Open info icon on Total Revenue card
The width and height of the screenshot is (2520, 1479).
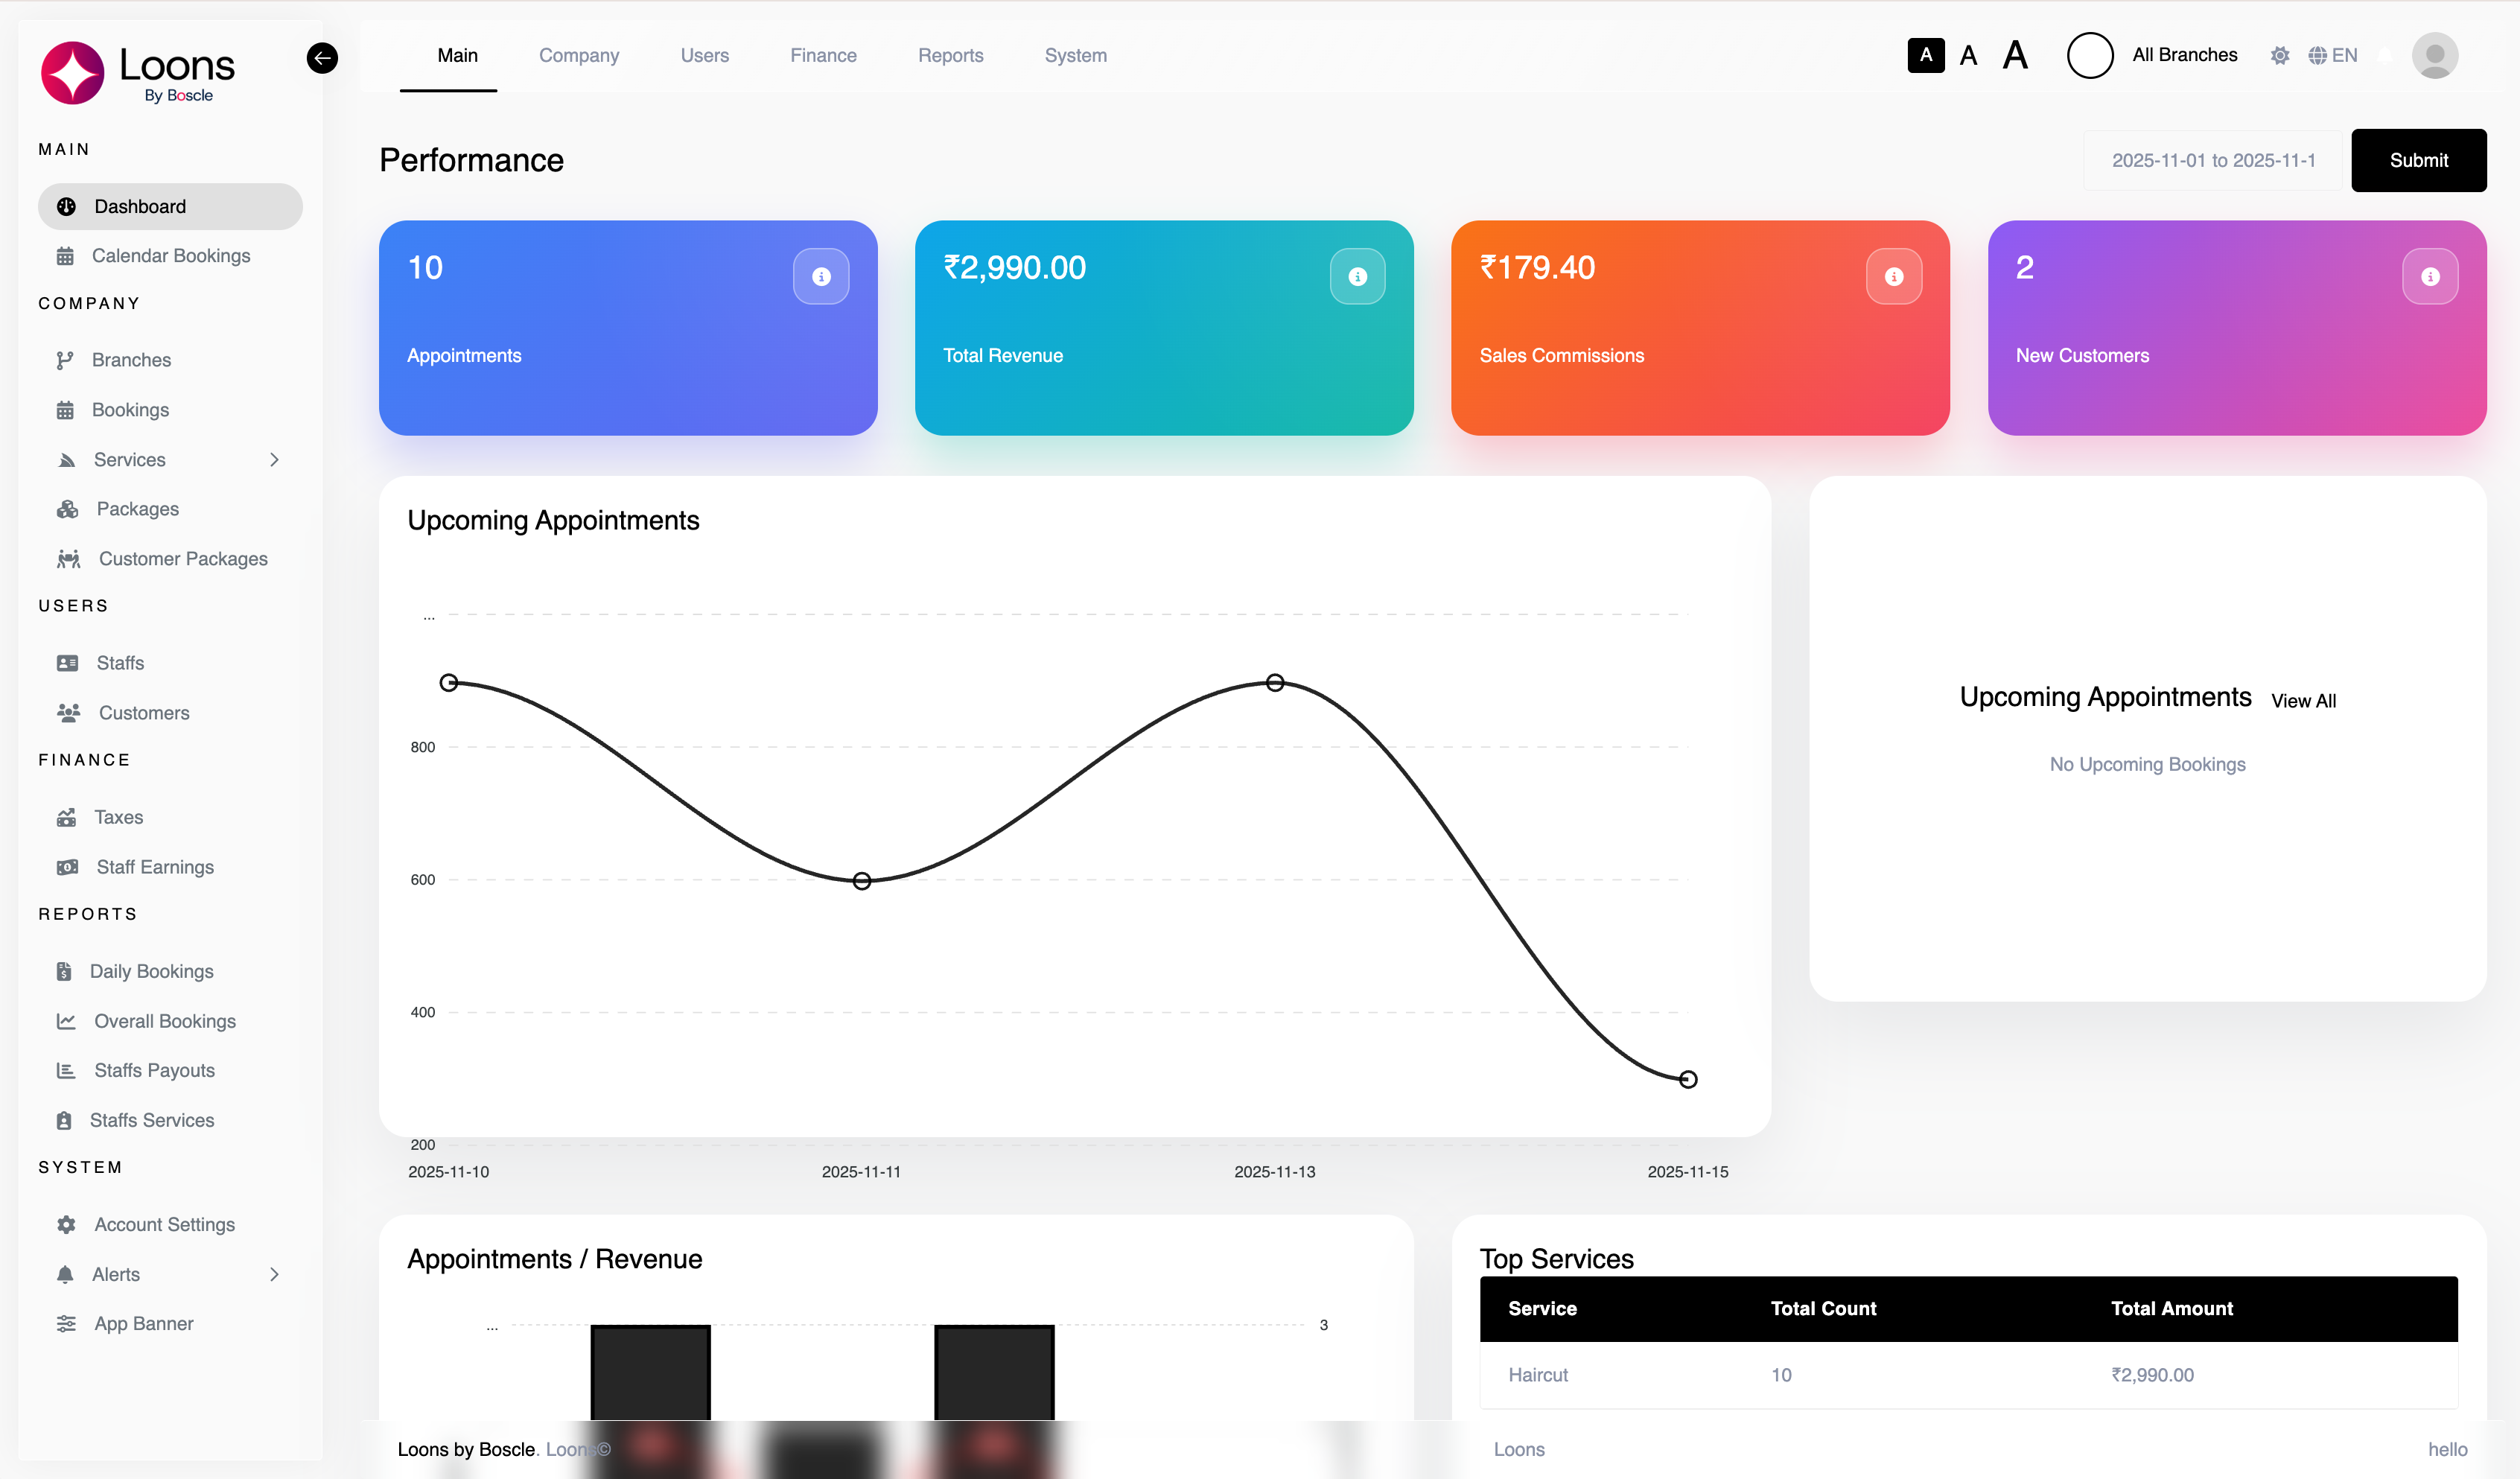(1357, 276)
